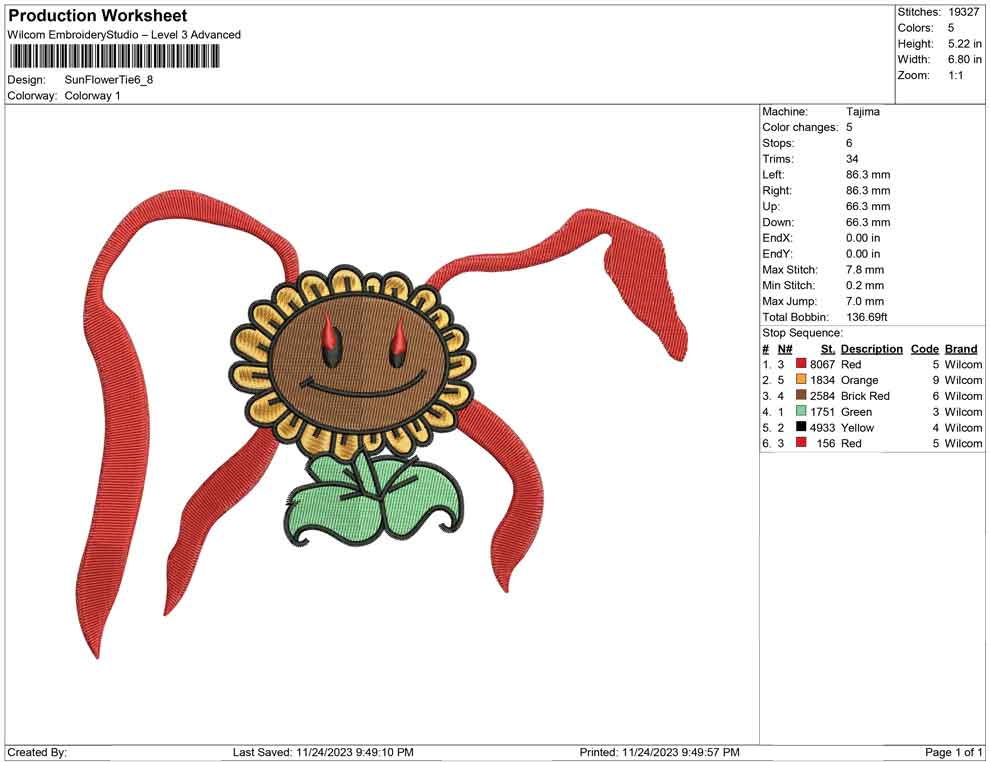990x762 pixels.
Task: Click the Height value '5.22 in'
Action: coord(965,44)
